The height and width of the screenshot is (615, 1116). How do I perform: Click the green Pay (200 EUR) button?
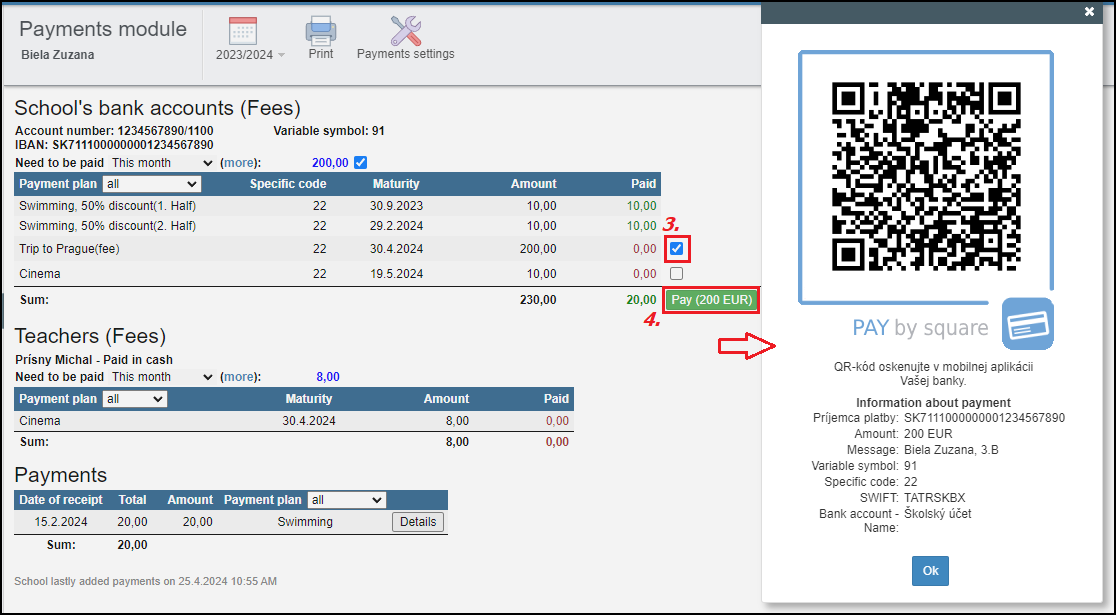click(712, 300)
